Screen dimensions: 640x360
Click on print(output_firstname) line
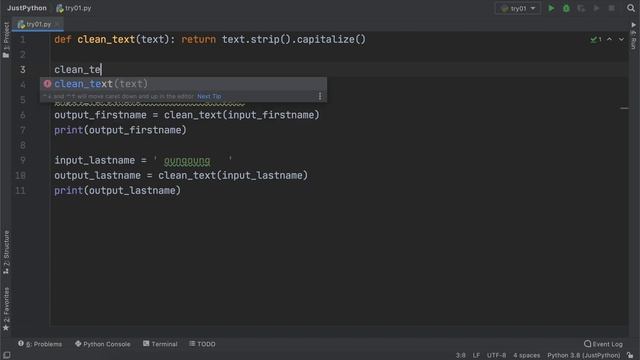point(120,130)
